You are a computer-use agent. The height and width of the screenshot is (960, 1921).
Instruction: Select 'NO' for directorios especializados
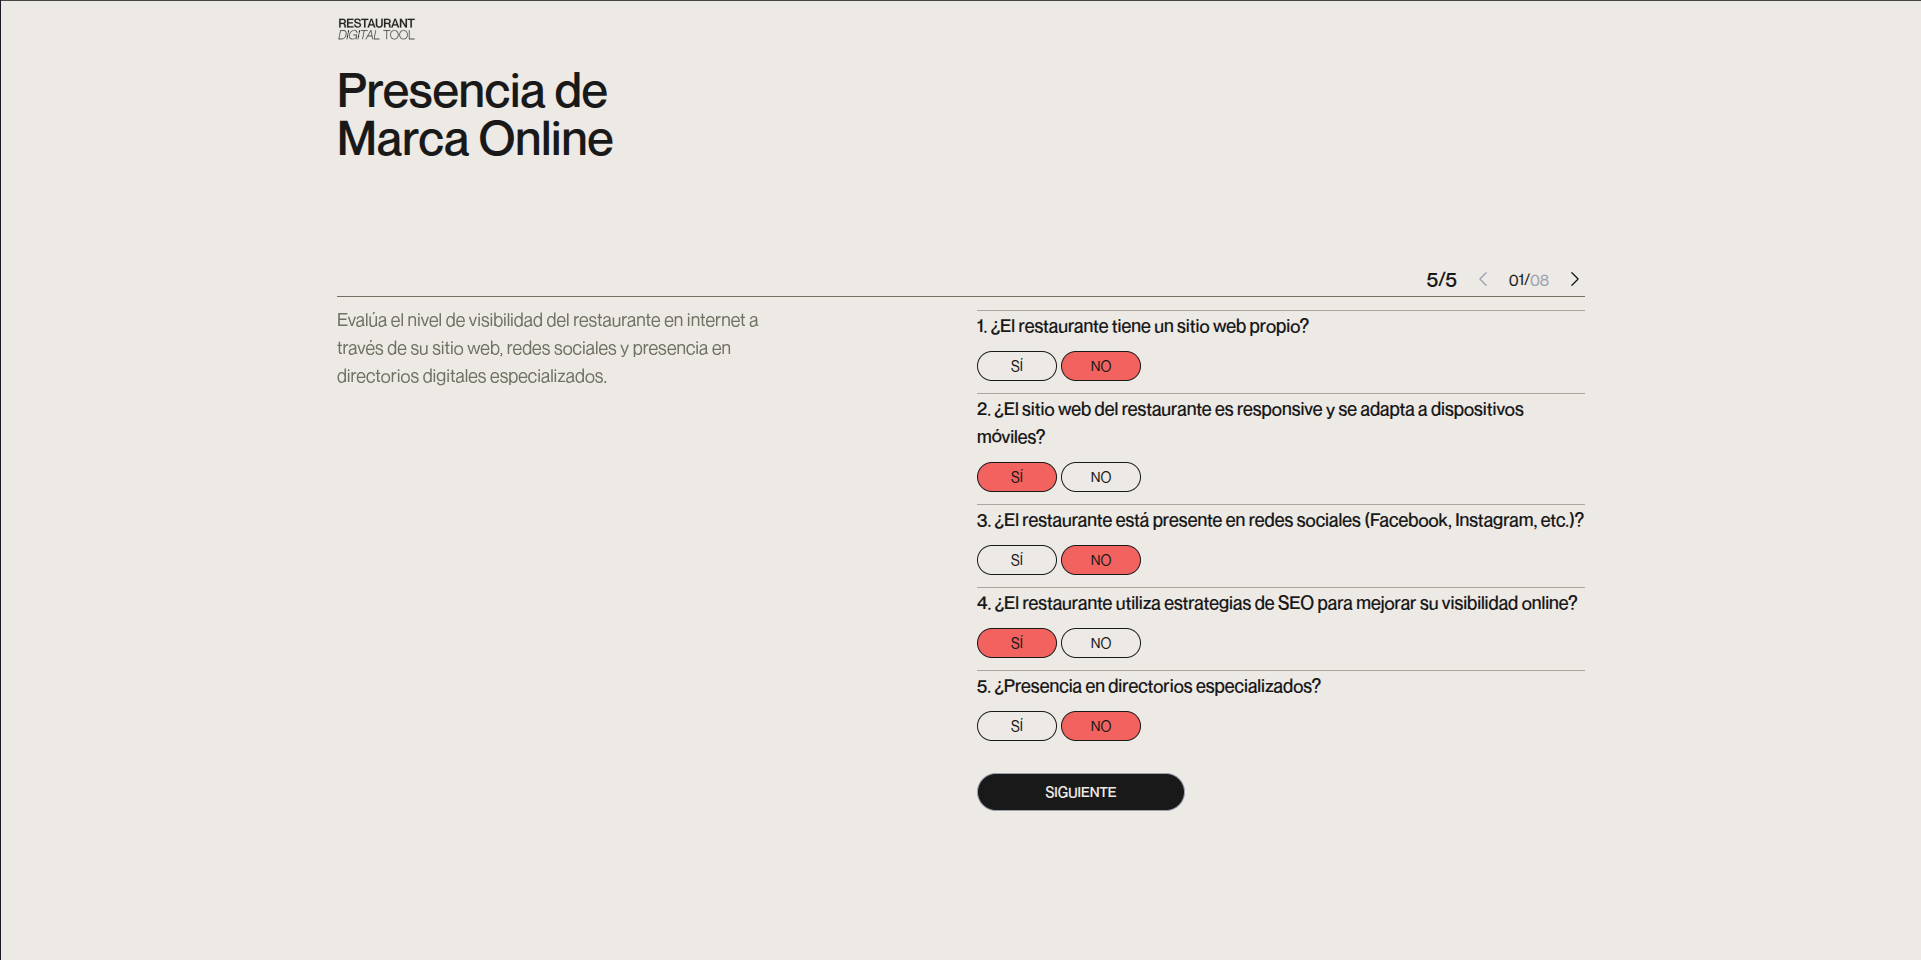pos(1101,726)
